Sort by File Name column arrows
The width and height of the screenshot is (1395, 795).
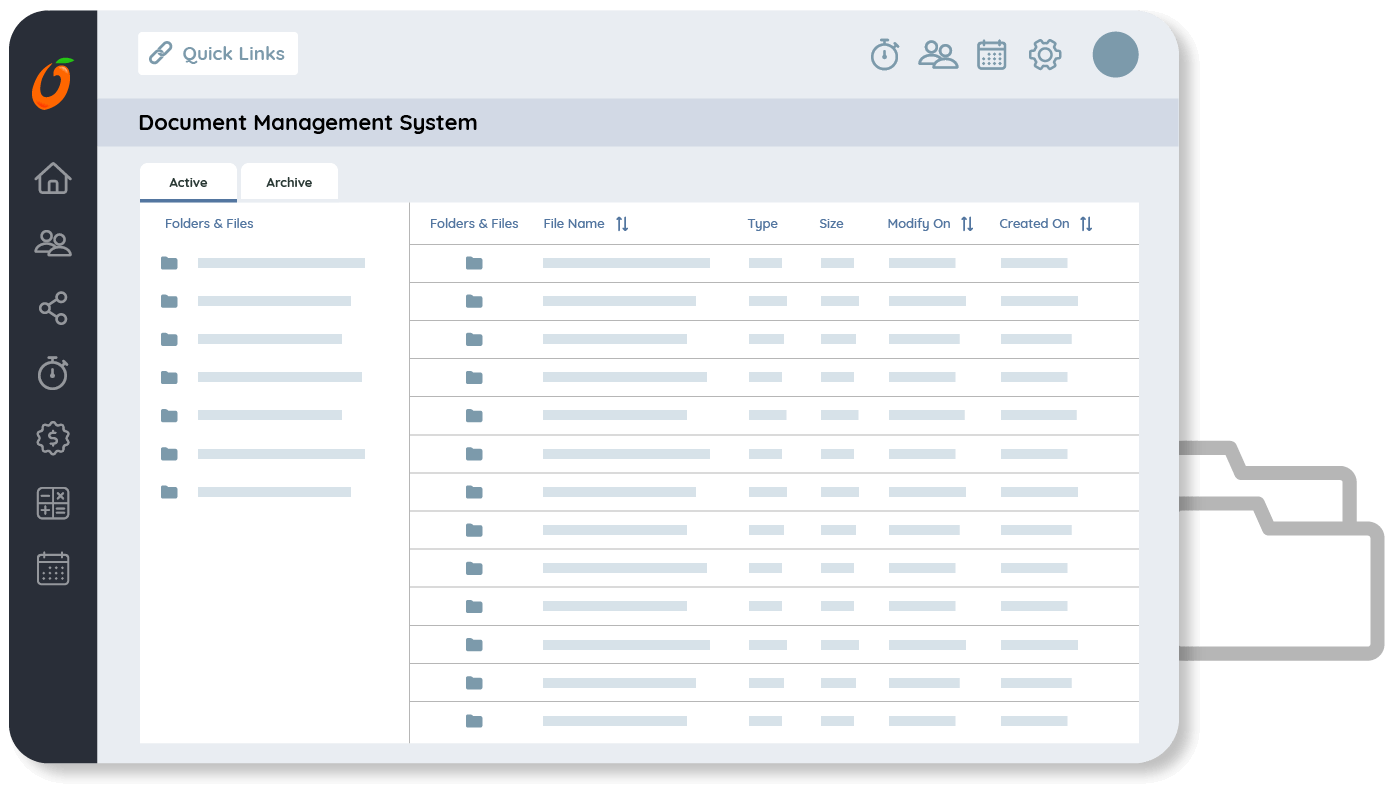point(622,224)
